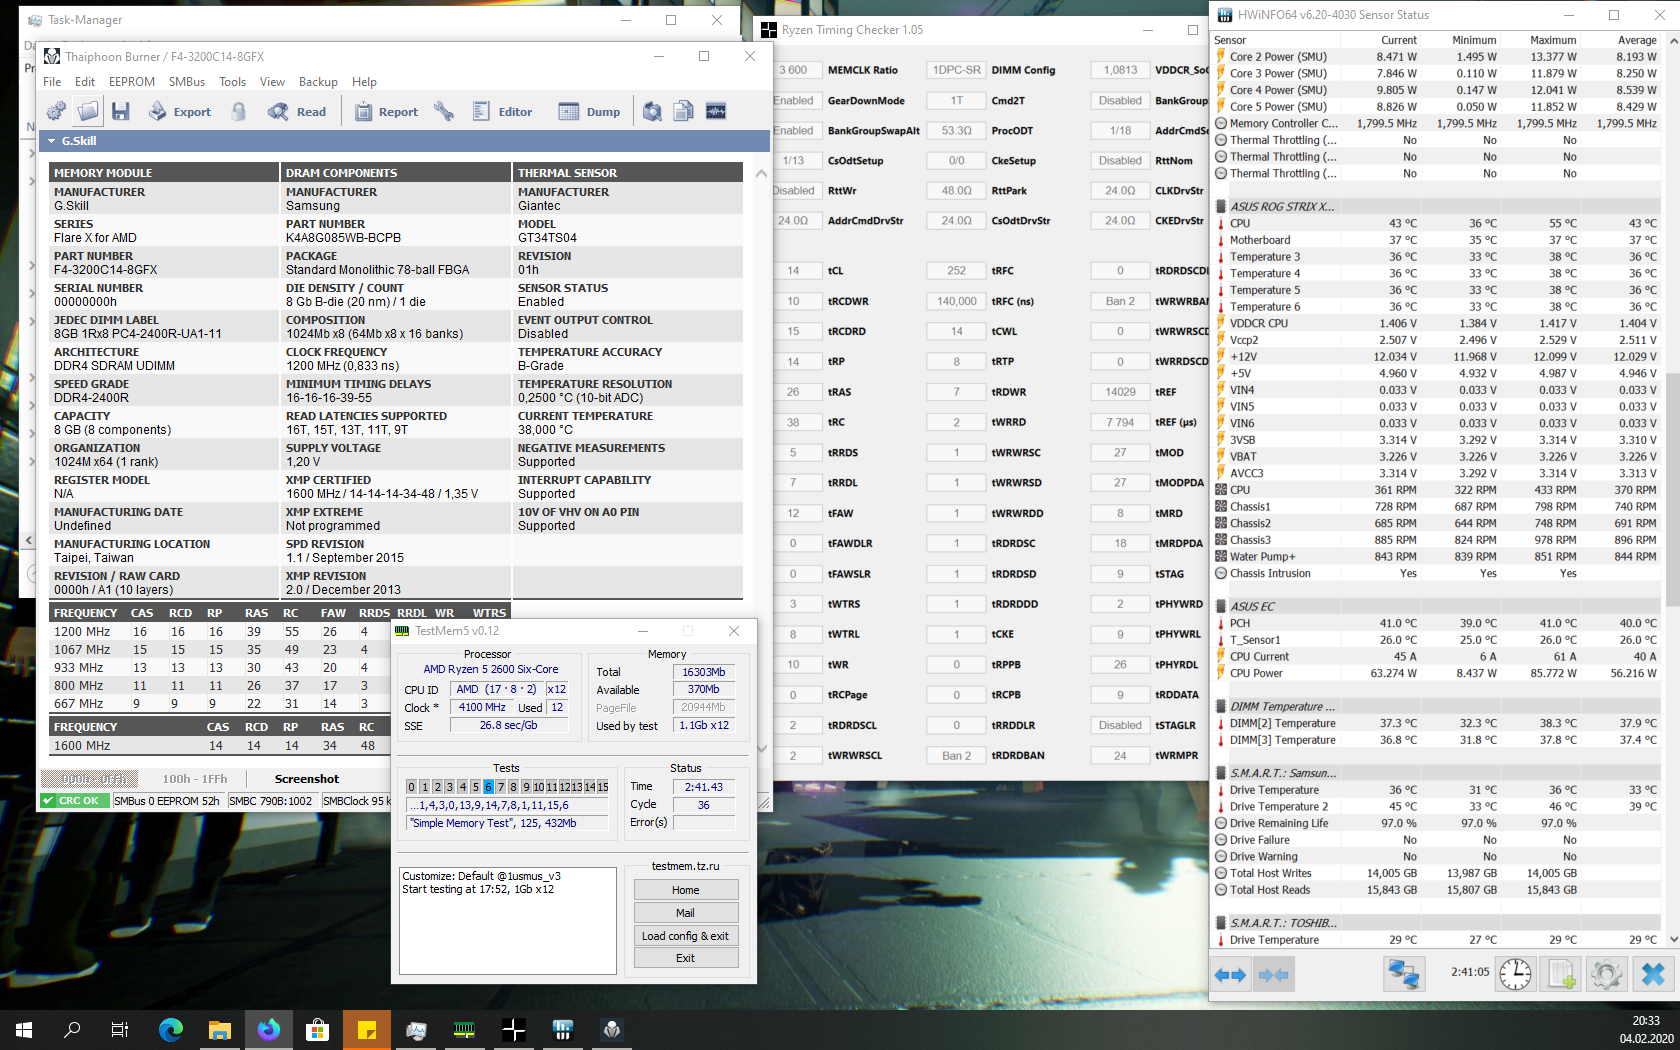Open the Edit menu in Thaiphoon Burner
Image resolution: width=1680 pixels, height=1050 pixels.
[85, 82]
